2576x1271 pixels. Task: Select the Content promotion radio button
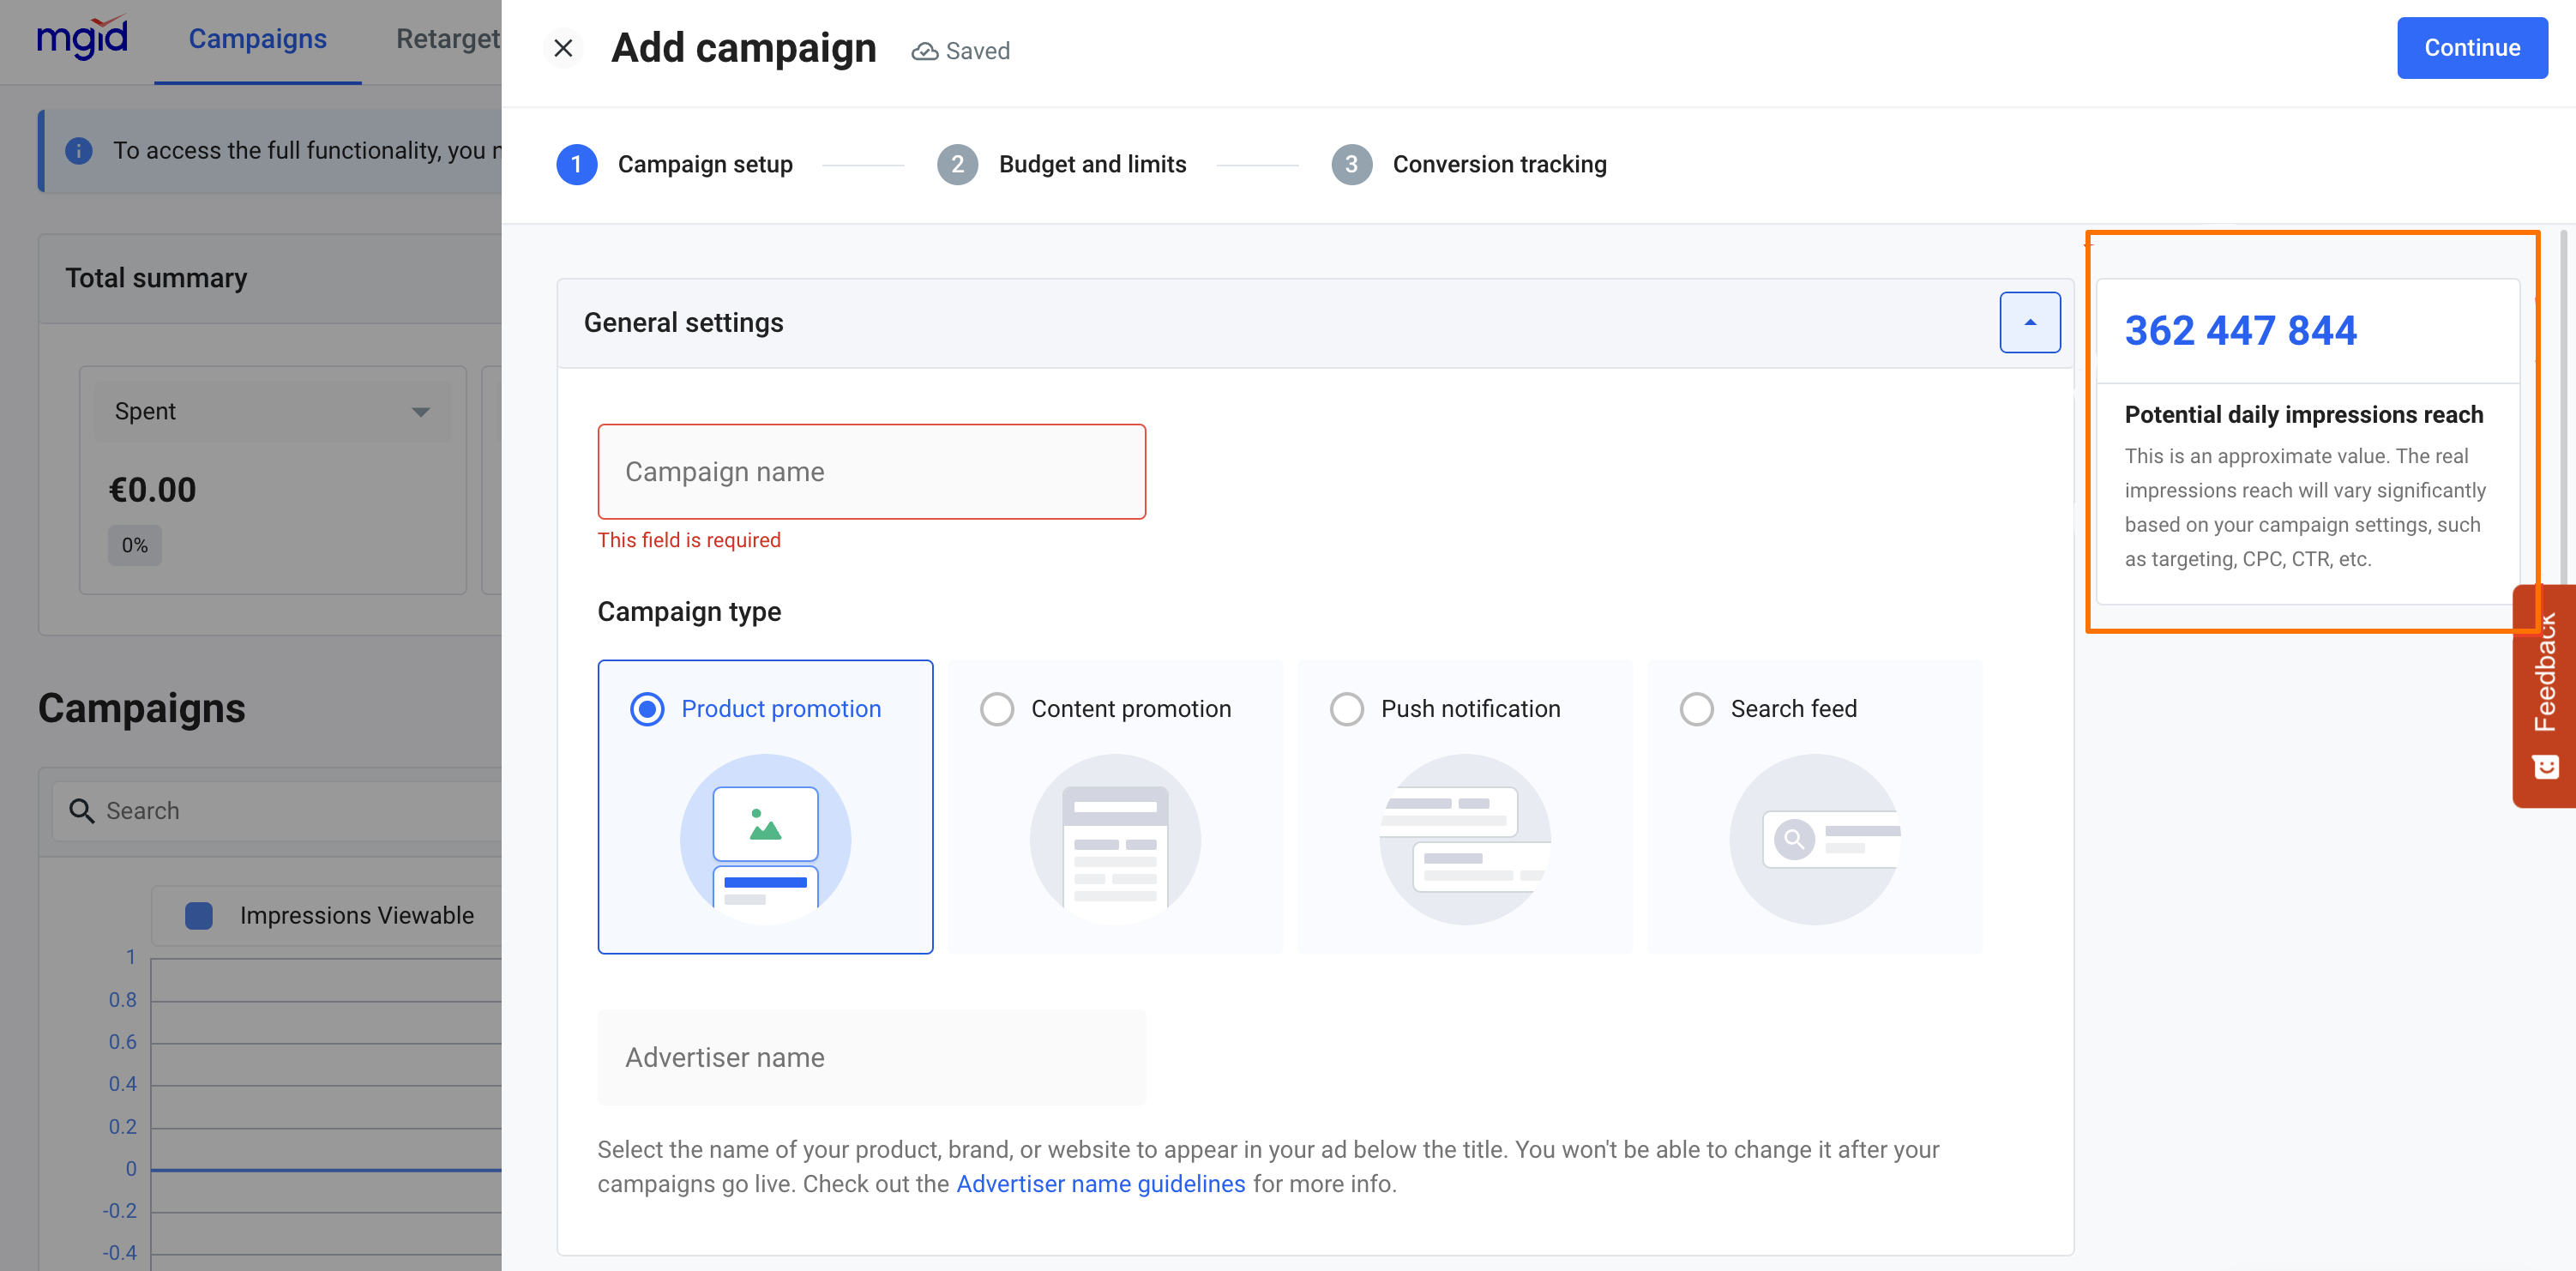point(996,709)
